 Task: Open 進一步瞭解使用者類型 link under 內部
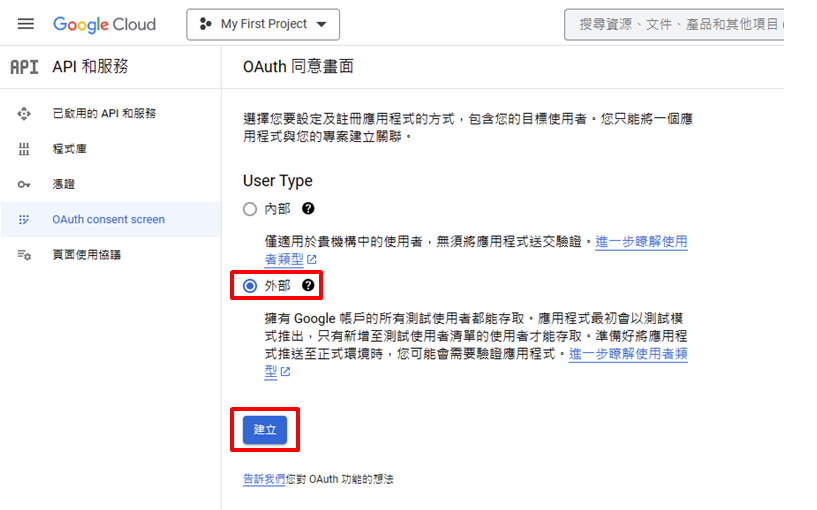click(641, 242)
